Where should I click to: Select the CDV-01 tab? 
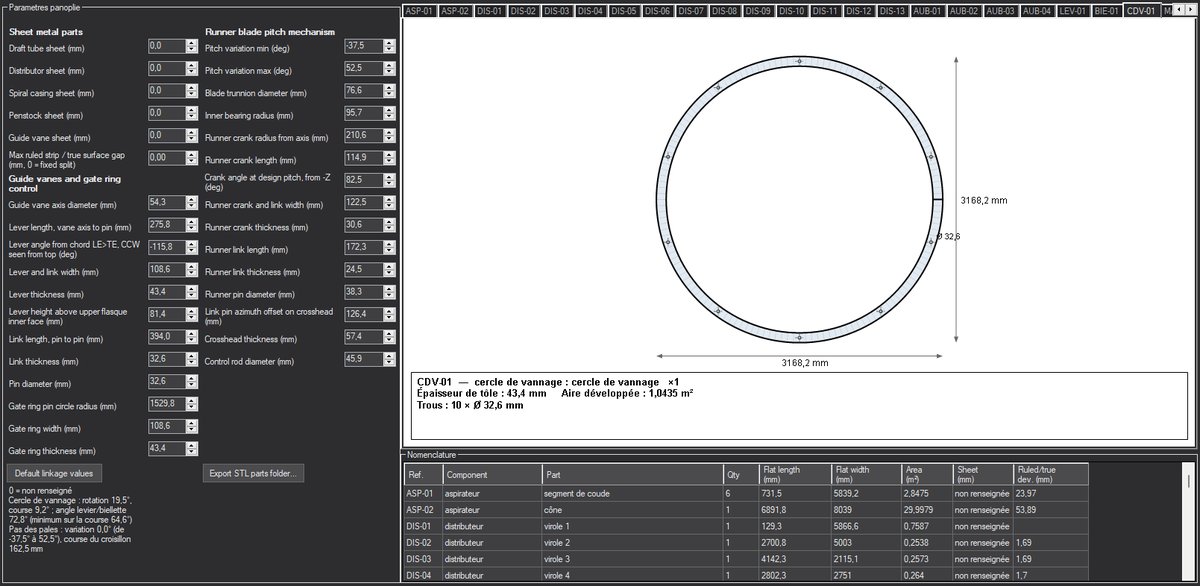tap(1141, 10)
